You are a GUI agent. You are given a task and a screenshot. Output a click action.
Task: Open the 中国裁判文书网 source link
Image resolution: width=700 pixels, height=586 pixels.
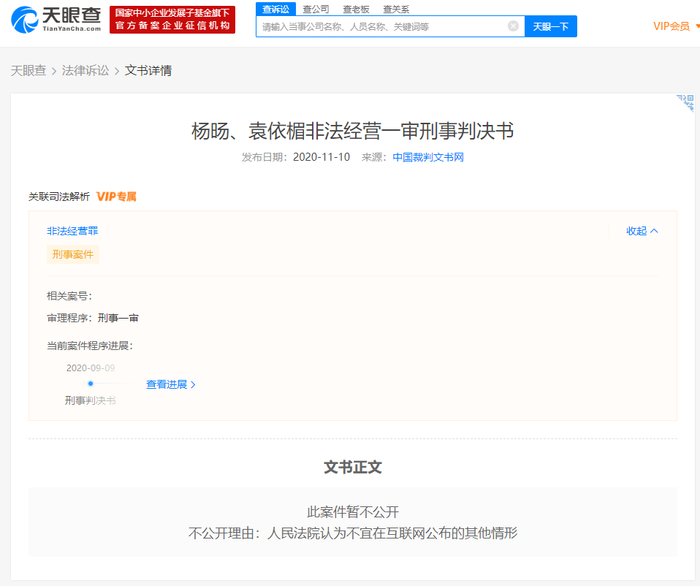coord(428,157)
